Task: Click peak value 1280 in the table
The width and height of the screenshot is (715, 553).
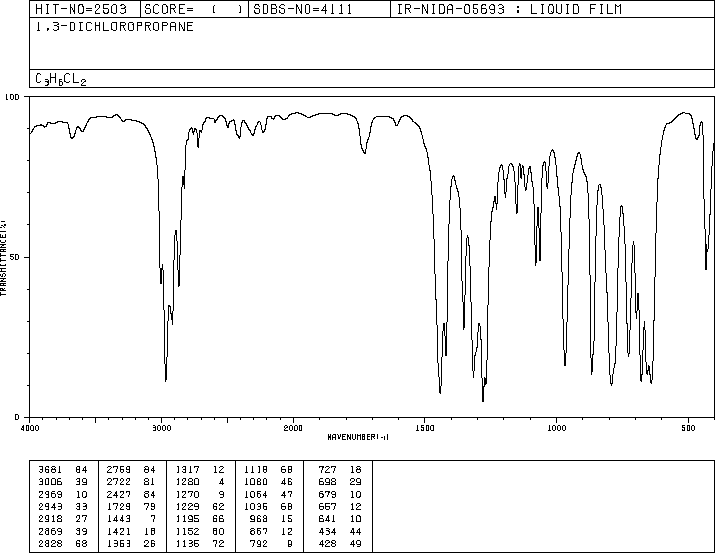Action: point(187,481)
